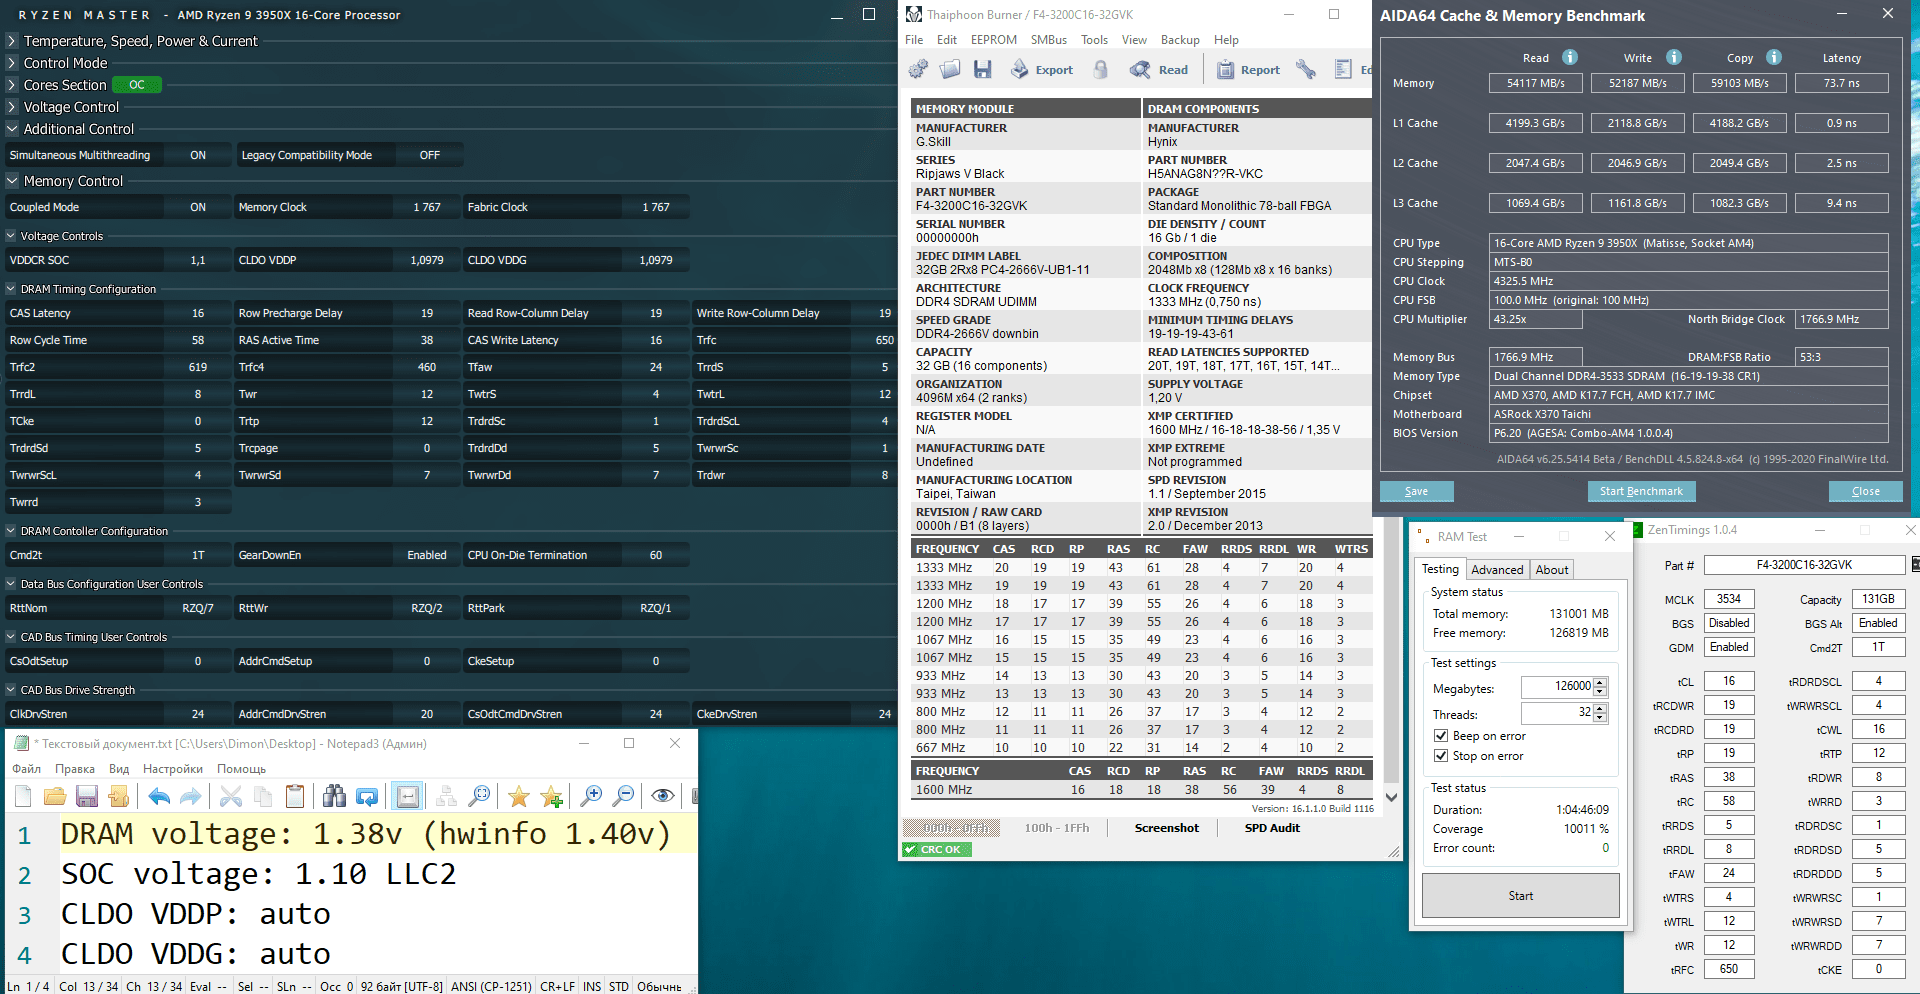Click SPD Audit button in Thaiphoon Burner
The width and height of the screenshot is (1920, 994).
point(1272,828)
